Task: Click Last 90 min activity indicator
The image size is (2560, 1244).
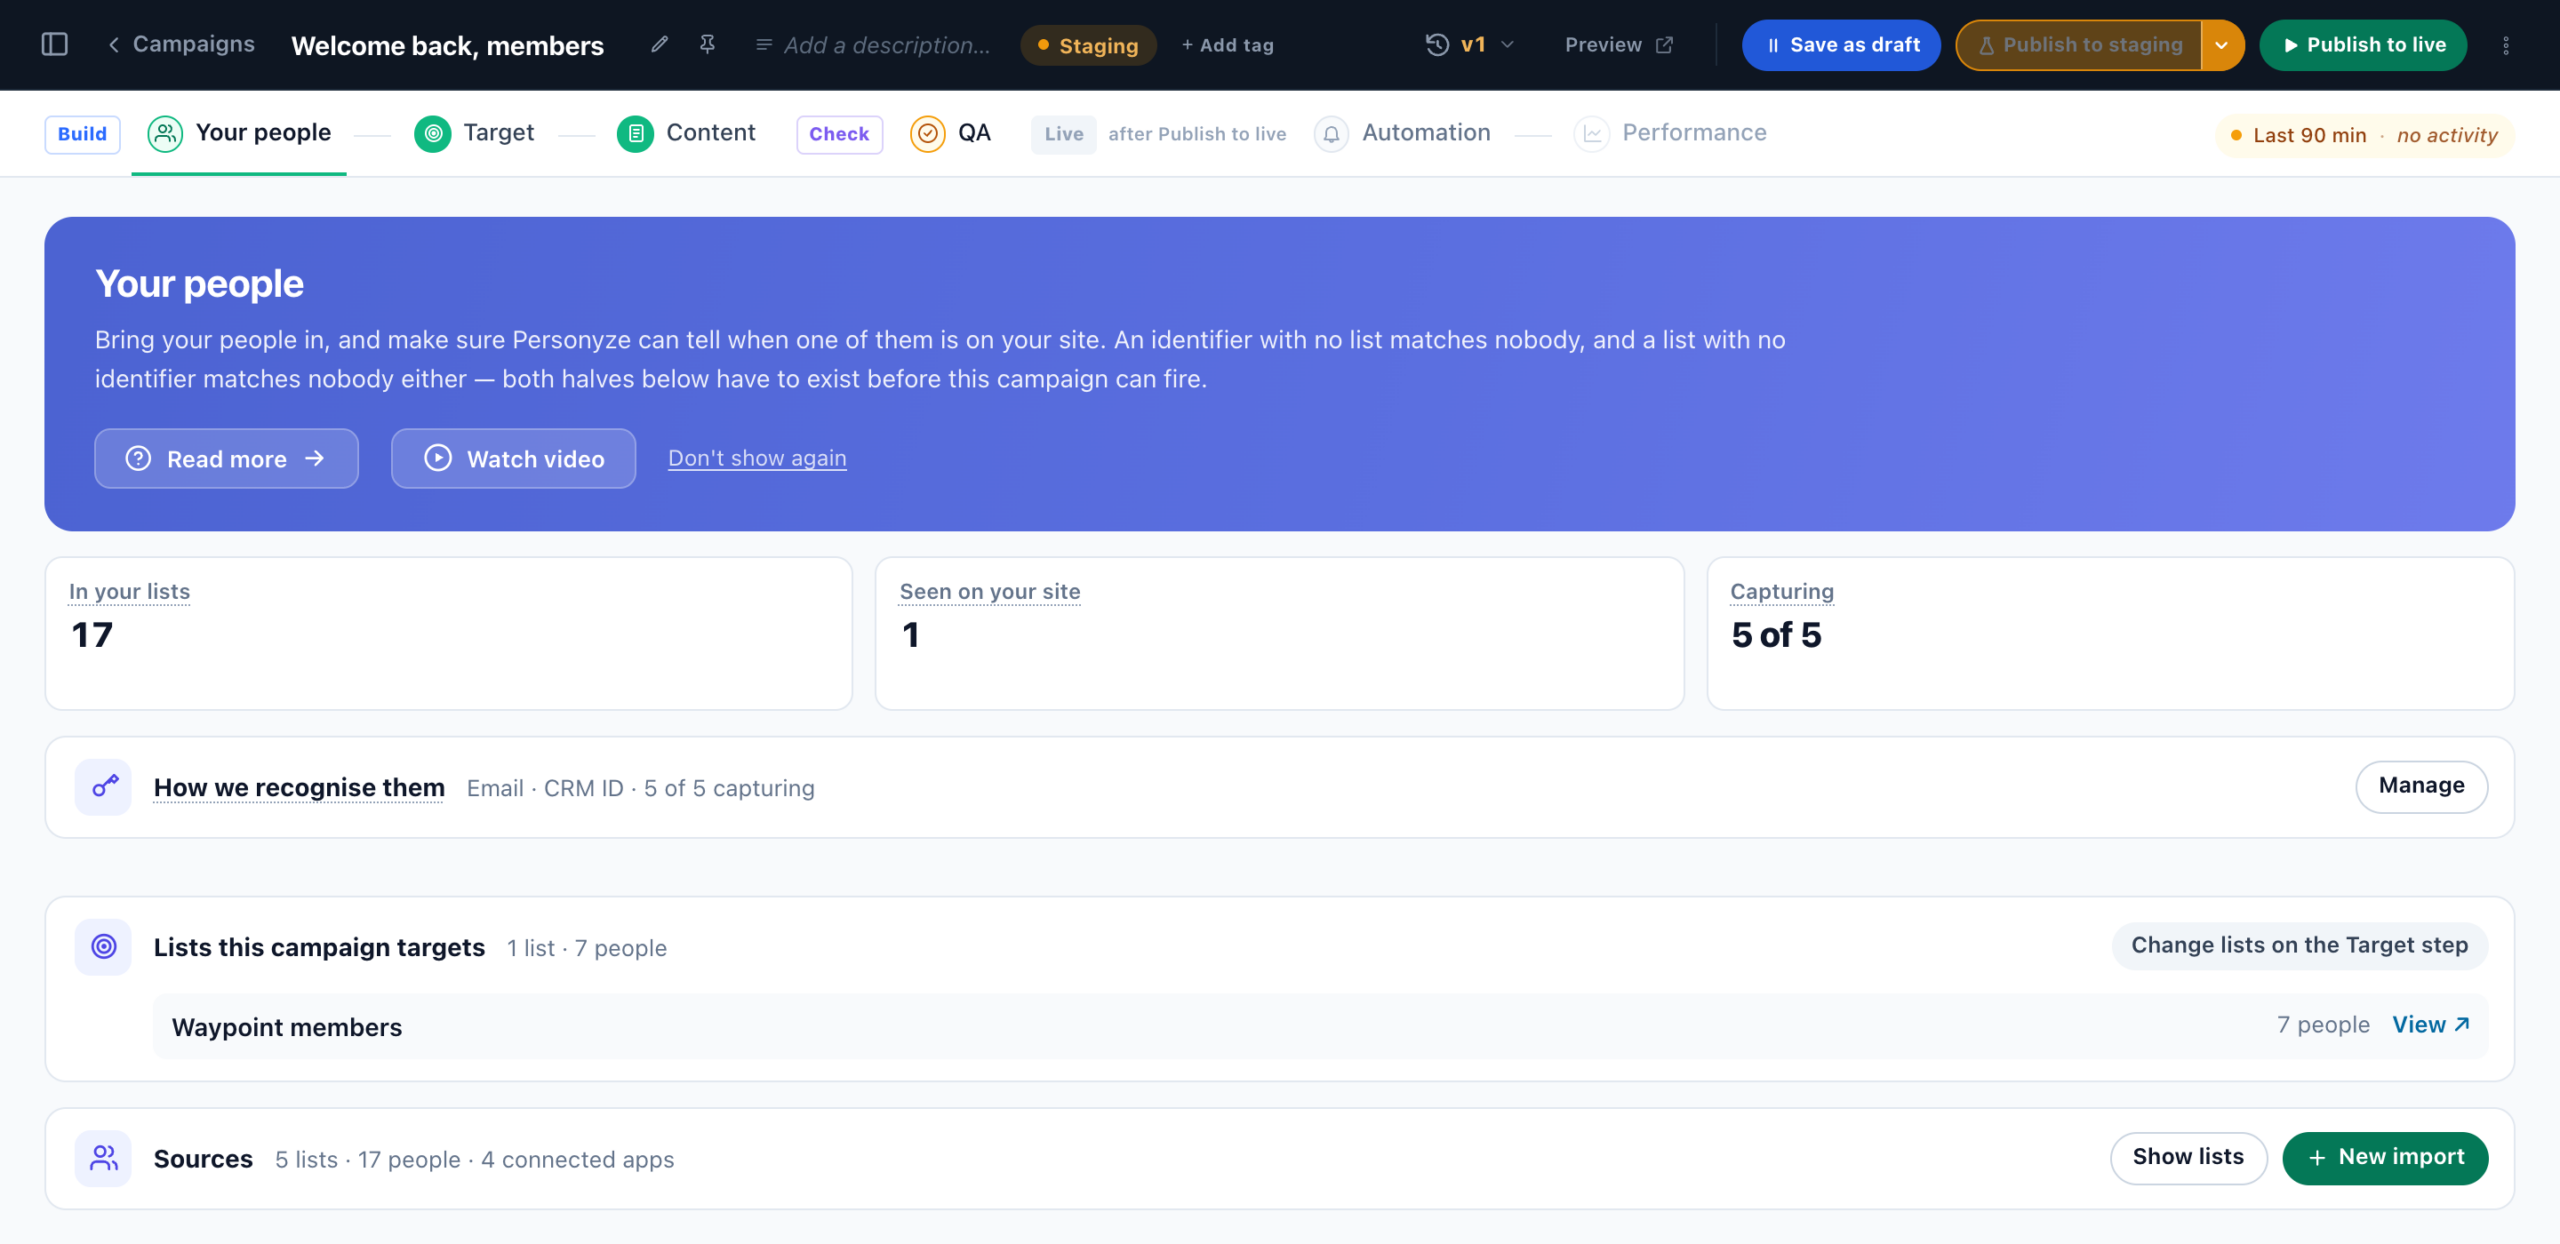Action: (x=2365, y=135)
